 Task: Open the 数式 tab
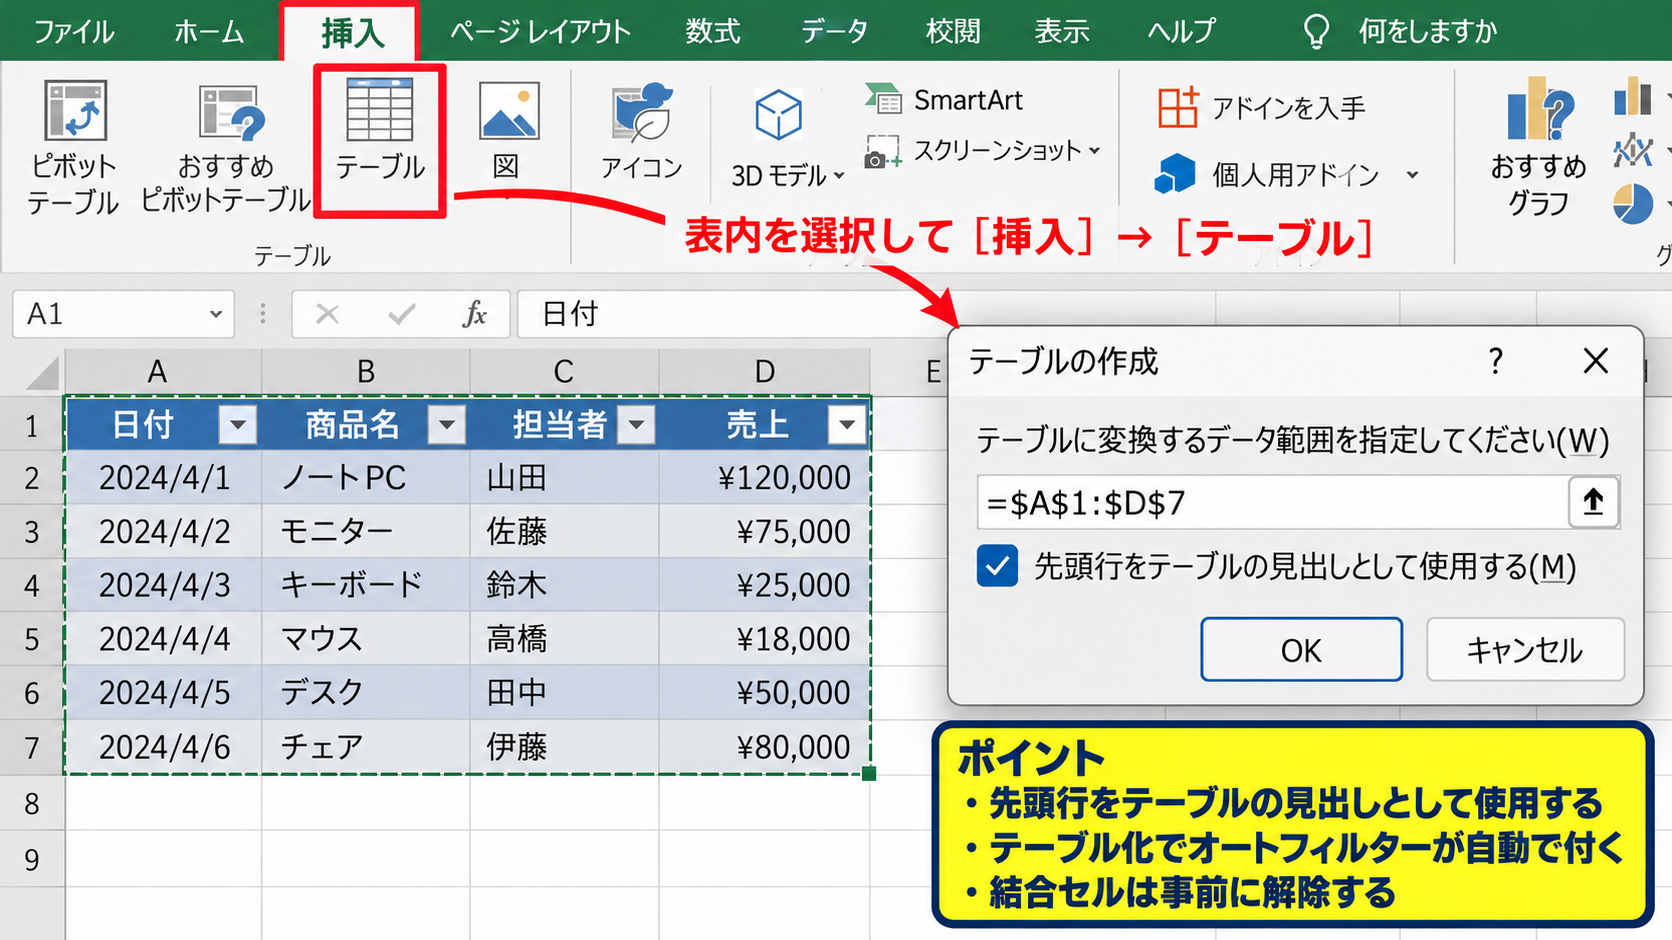click(713, 31)
